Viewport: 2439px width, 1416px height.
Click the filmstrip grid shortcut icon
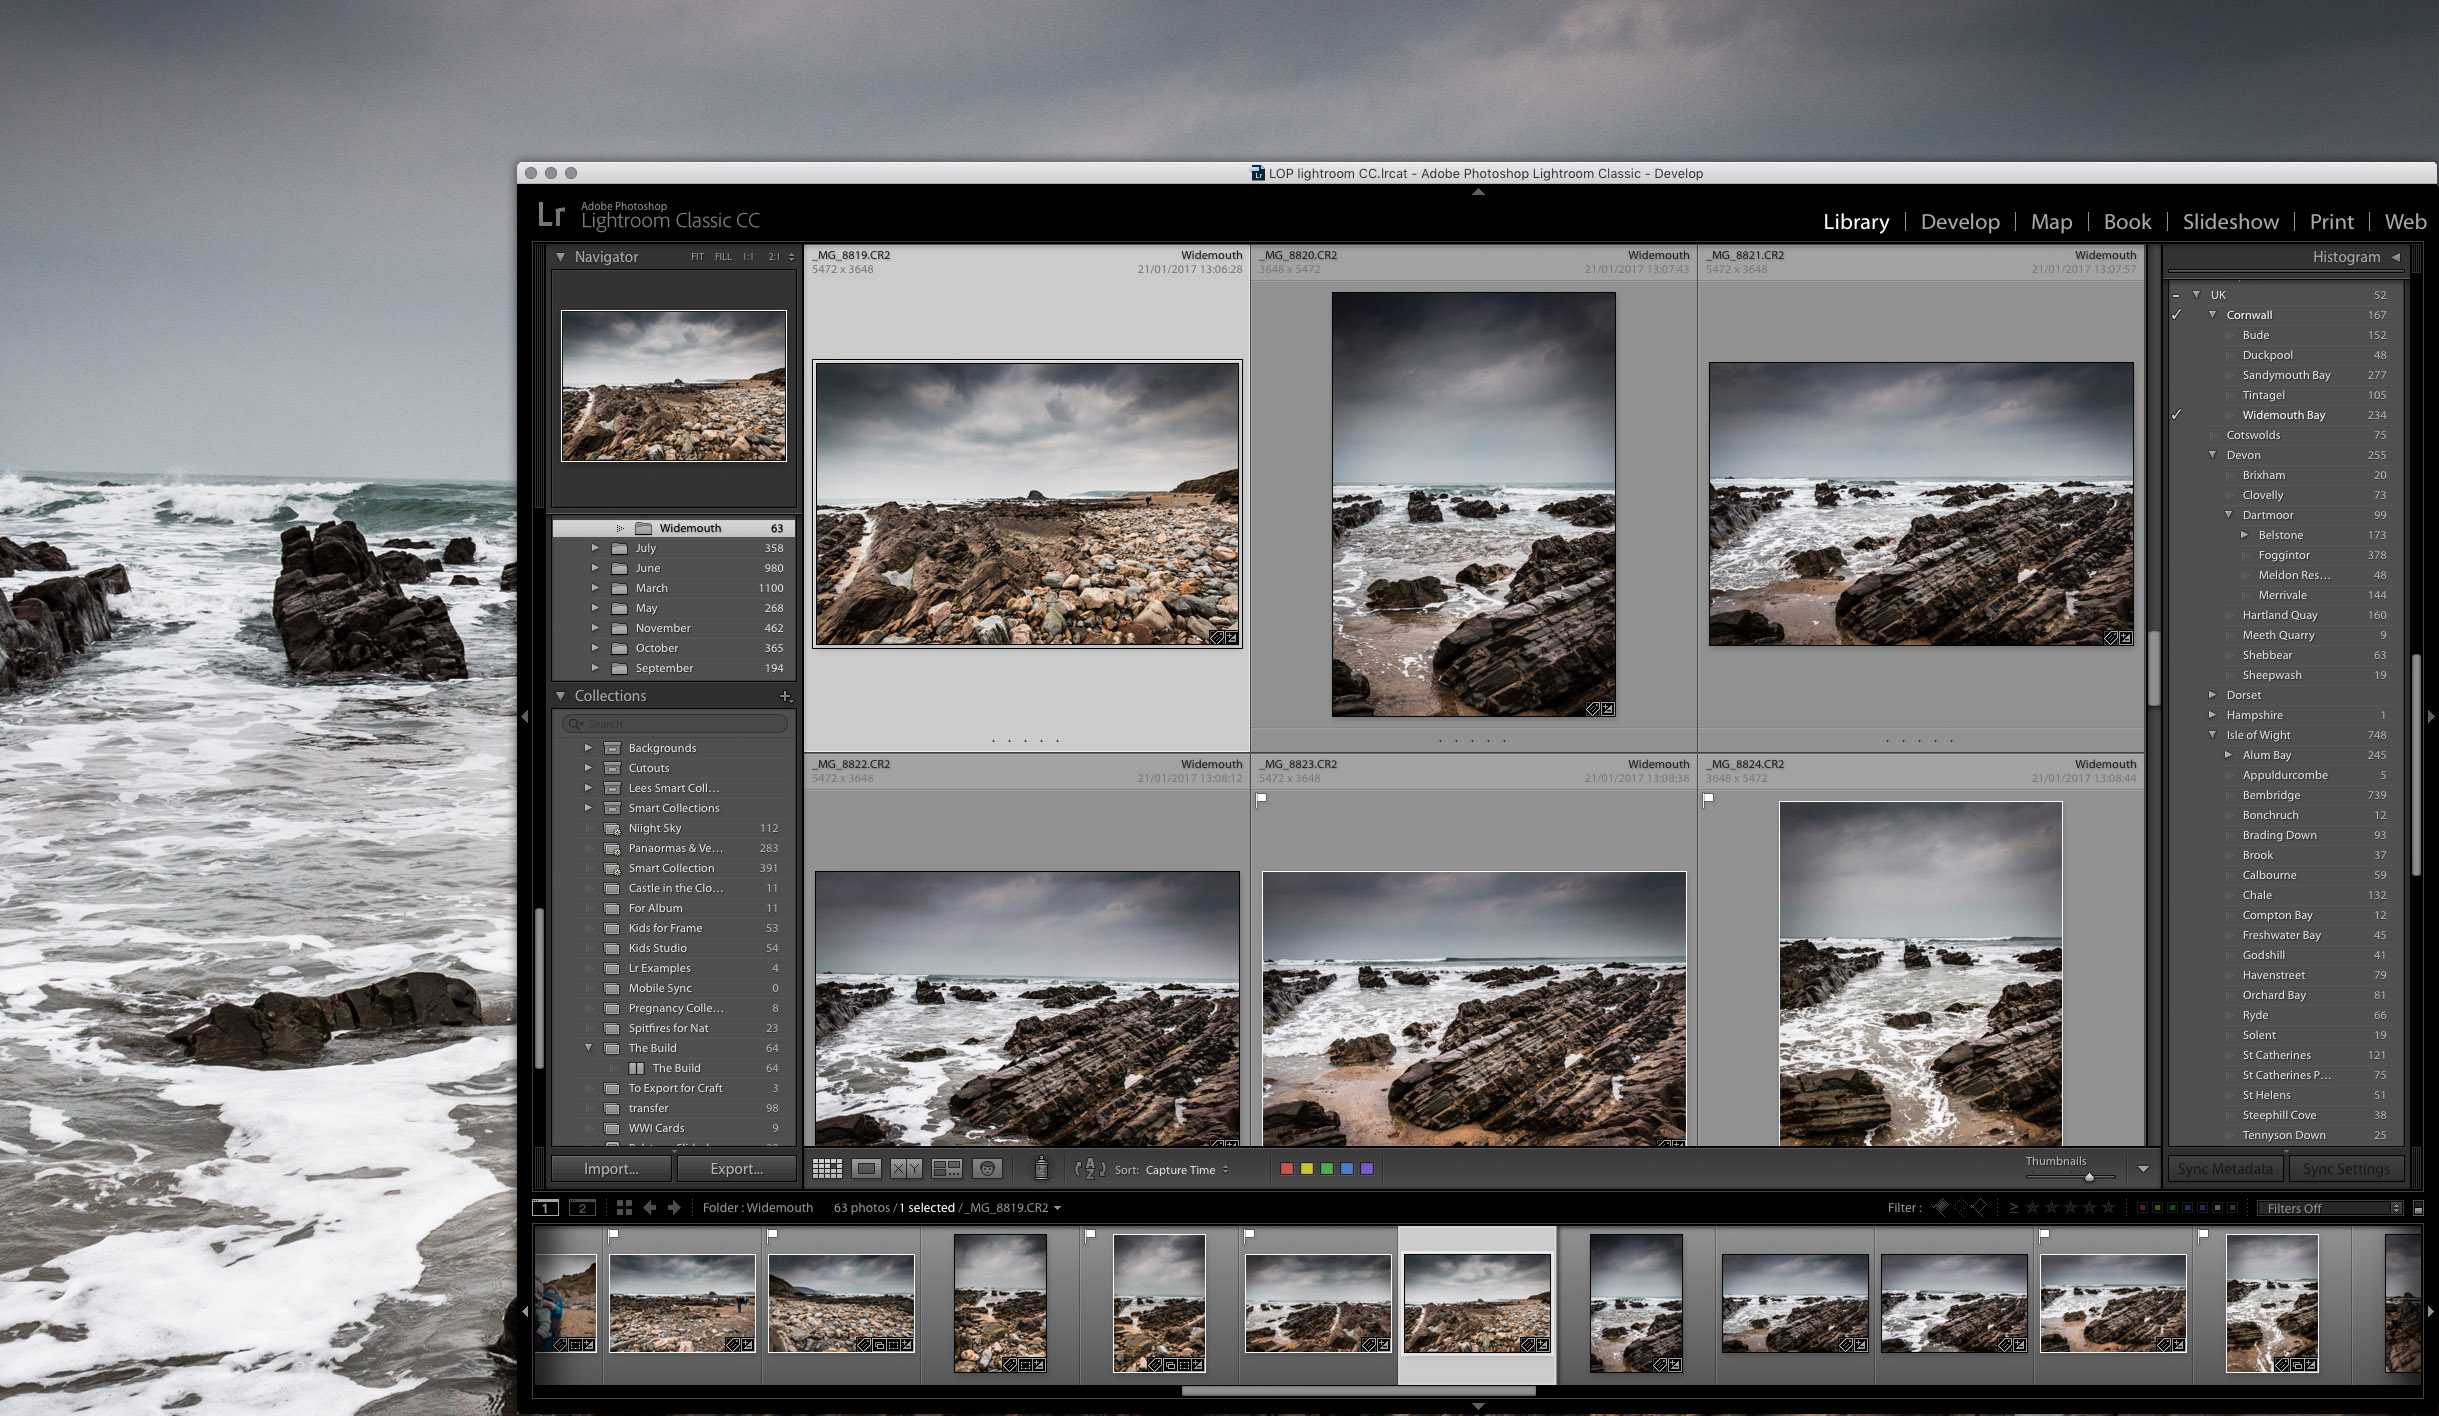tap(624, 1208)
